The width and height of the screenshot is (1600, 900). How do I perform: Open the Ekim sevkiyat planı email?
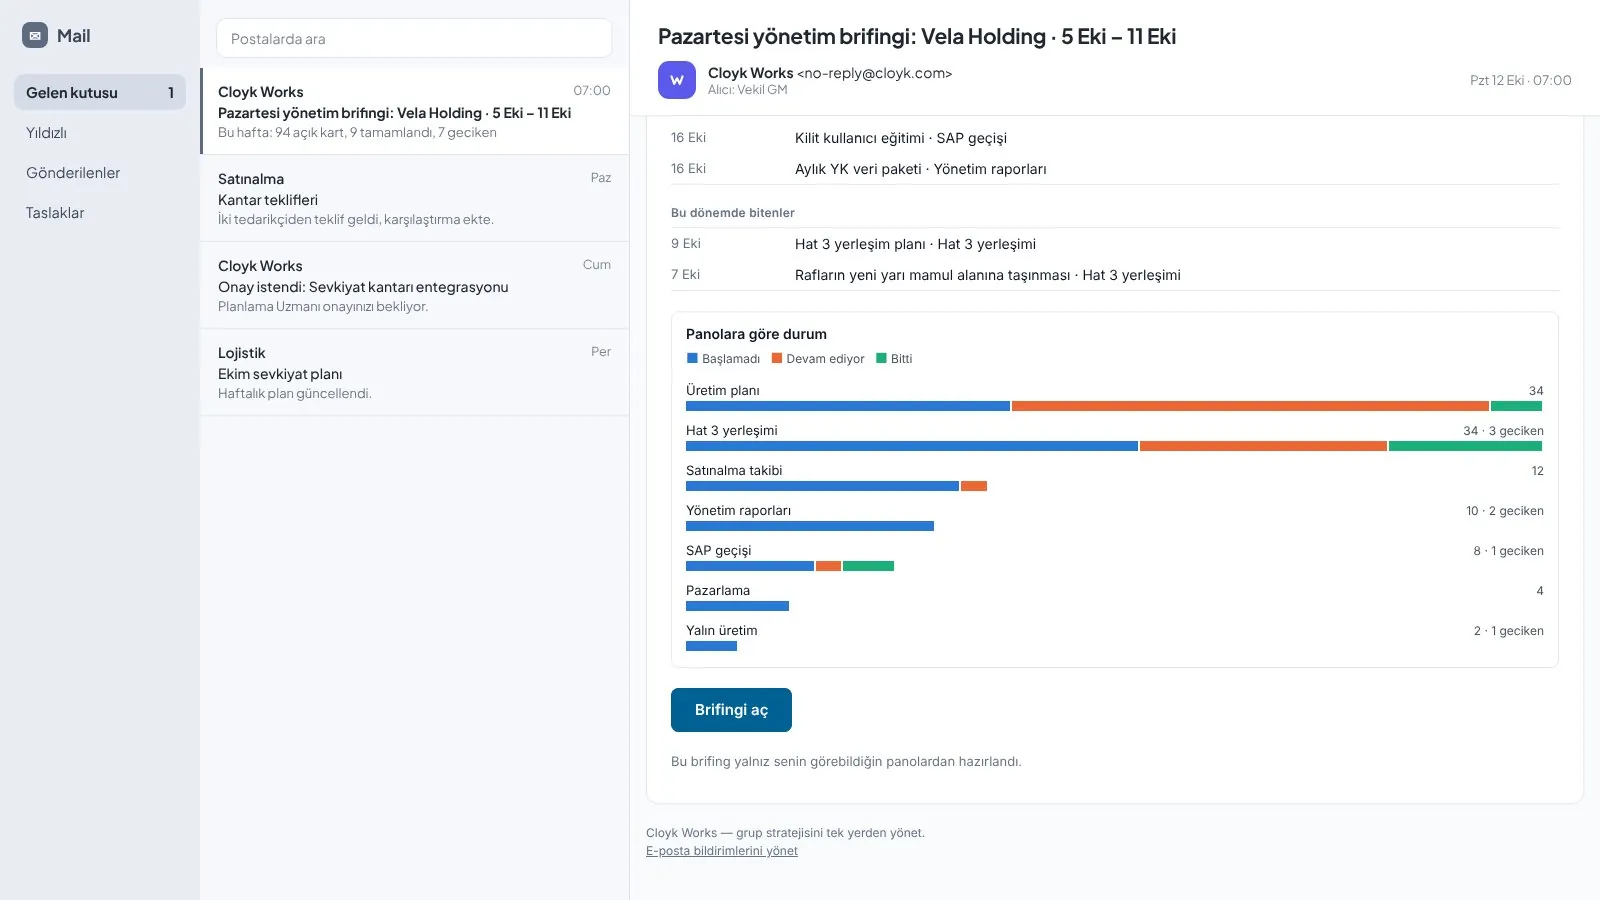point(414,372)
